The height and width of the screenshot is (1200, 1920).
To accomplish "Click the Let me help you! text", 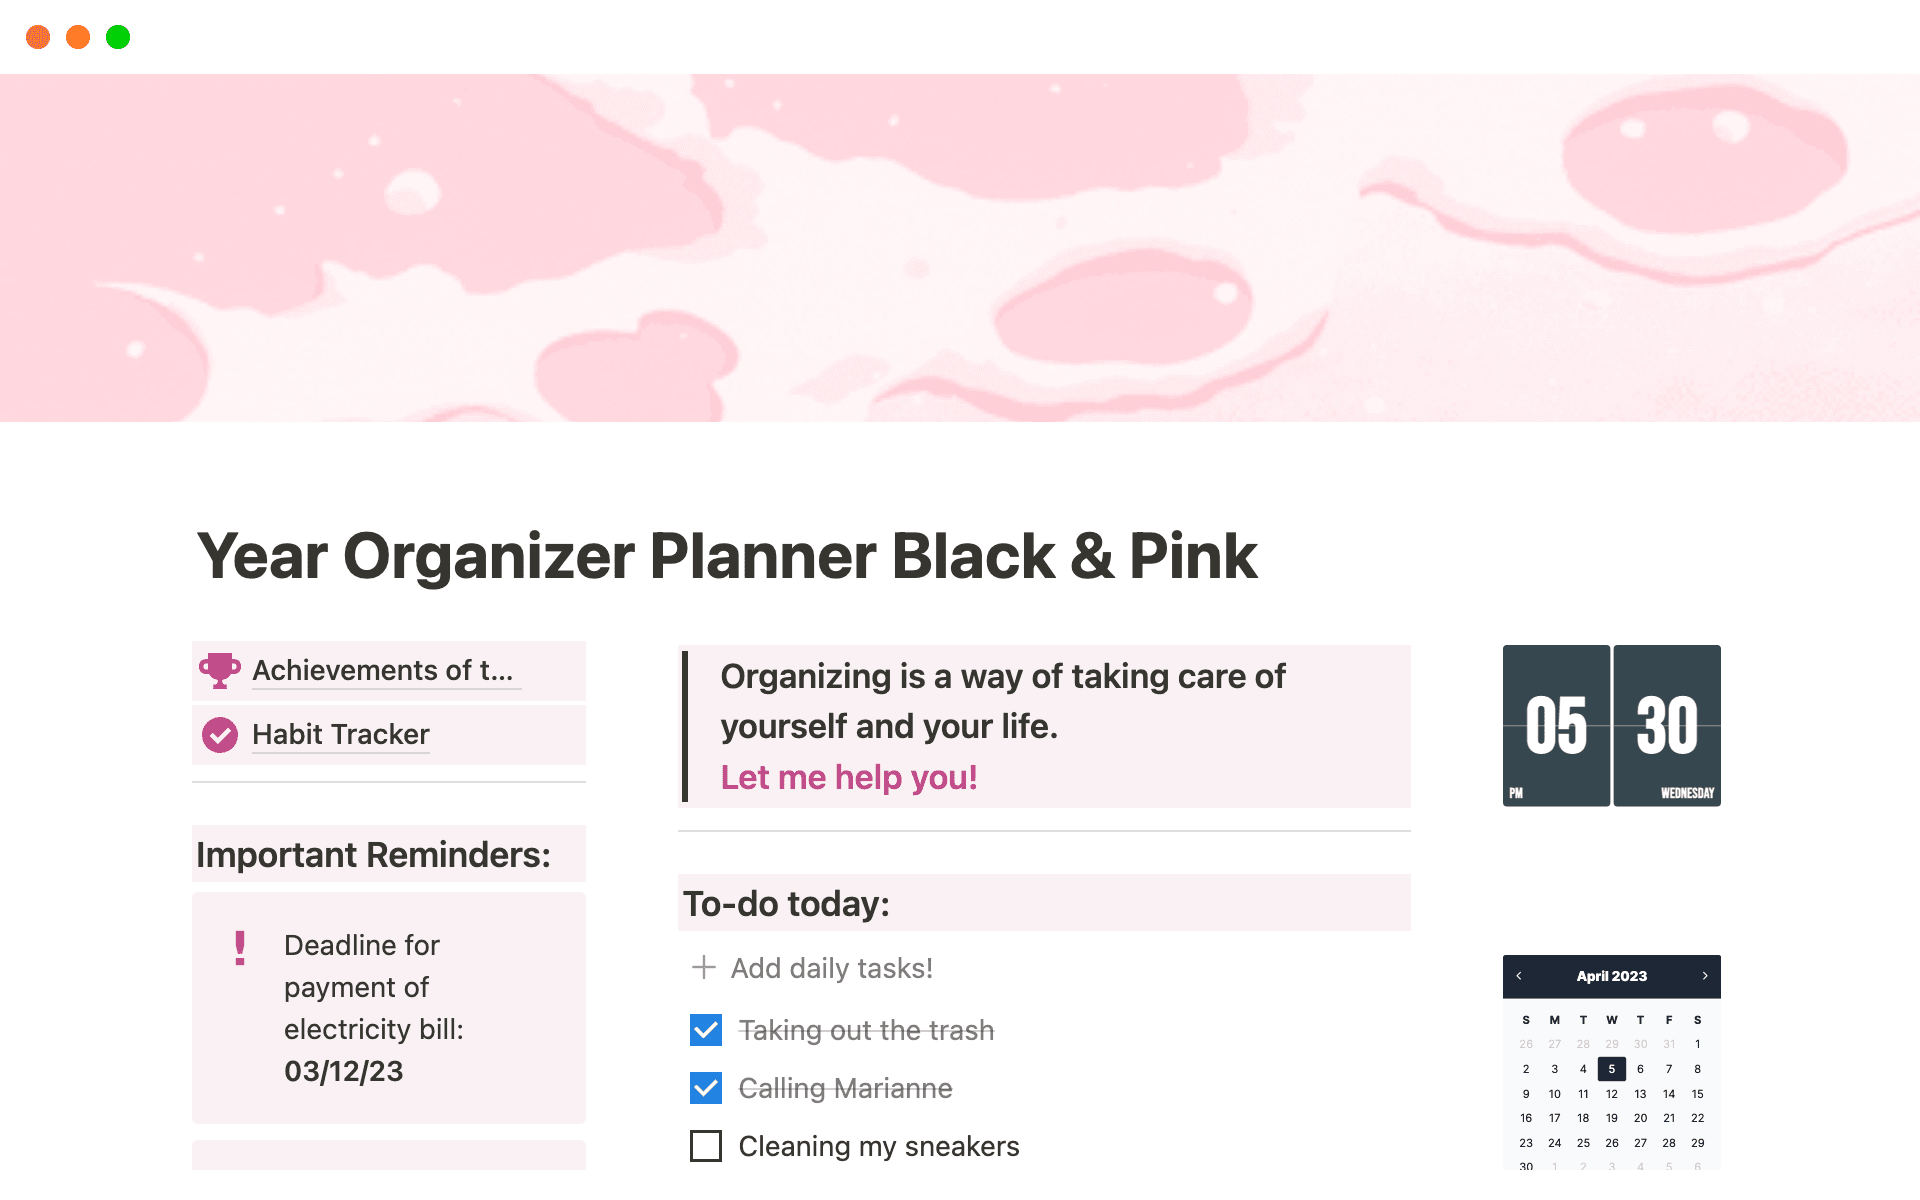I will point(848,777).
